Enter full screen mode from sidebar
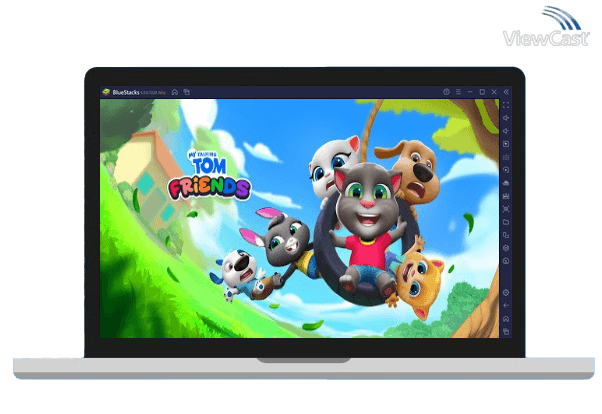This screenshot has height=414, width=602. (506, 105)
